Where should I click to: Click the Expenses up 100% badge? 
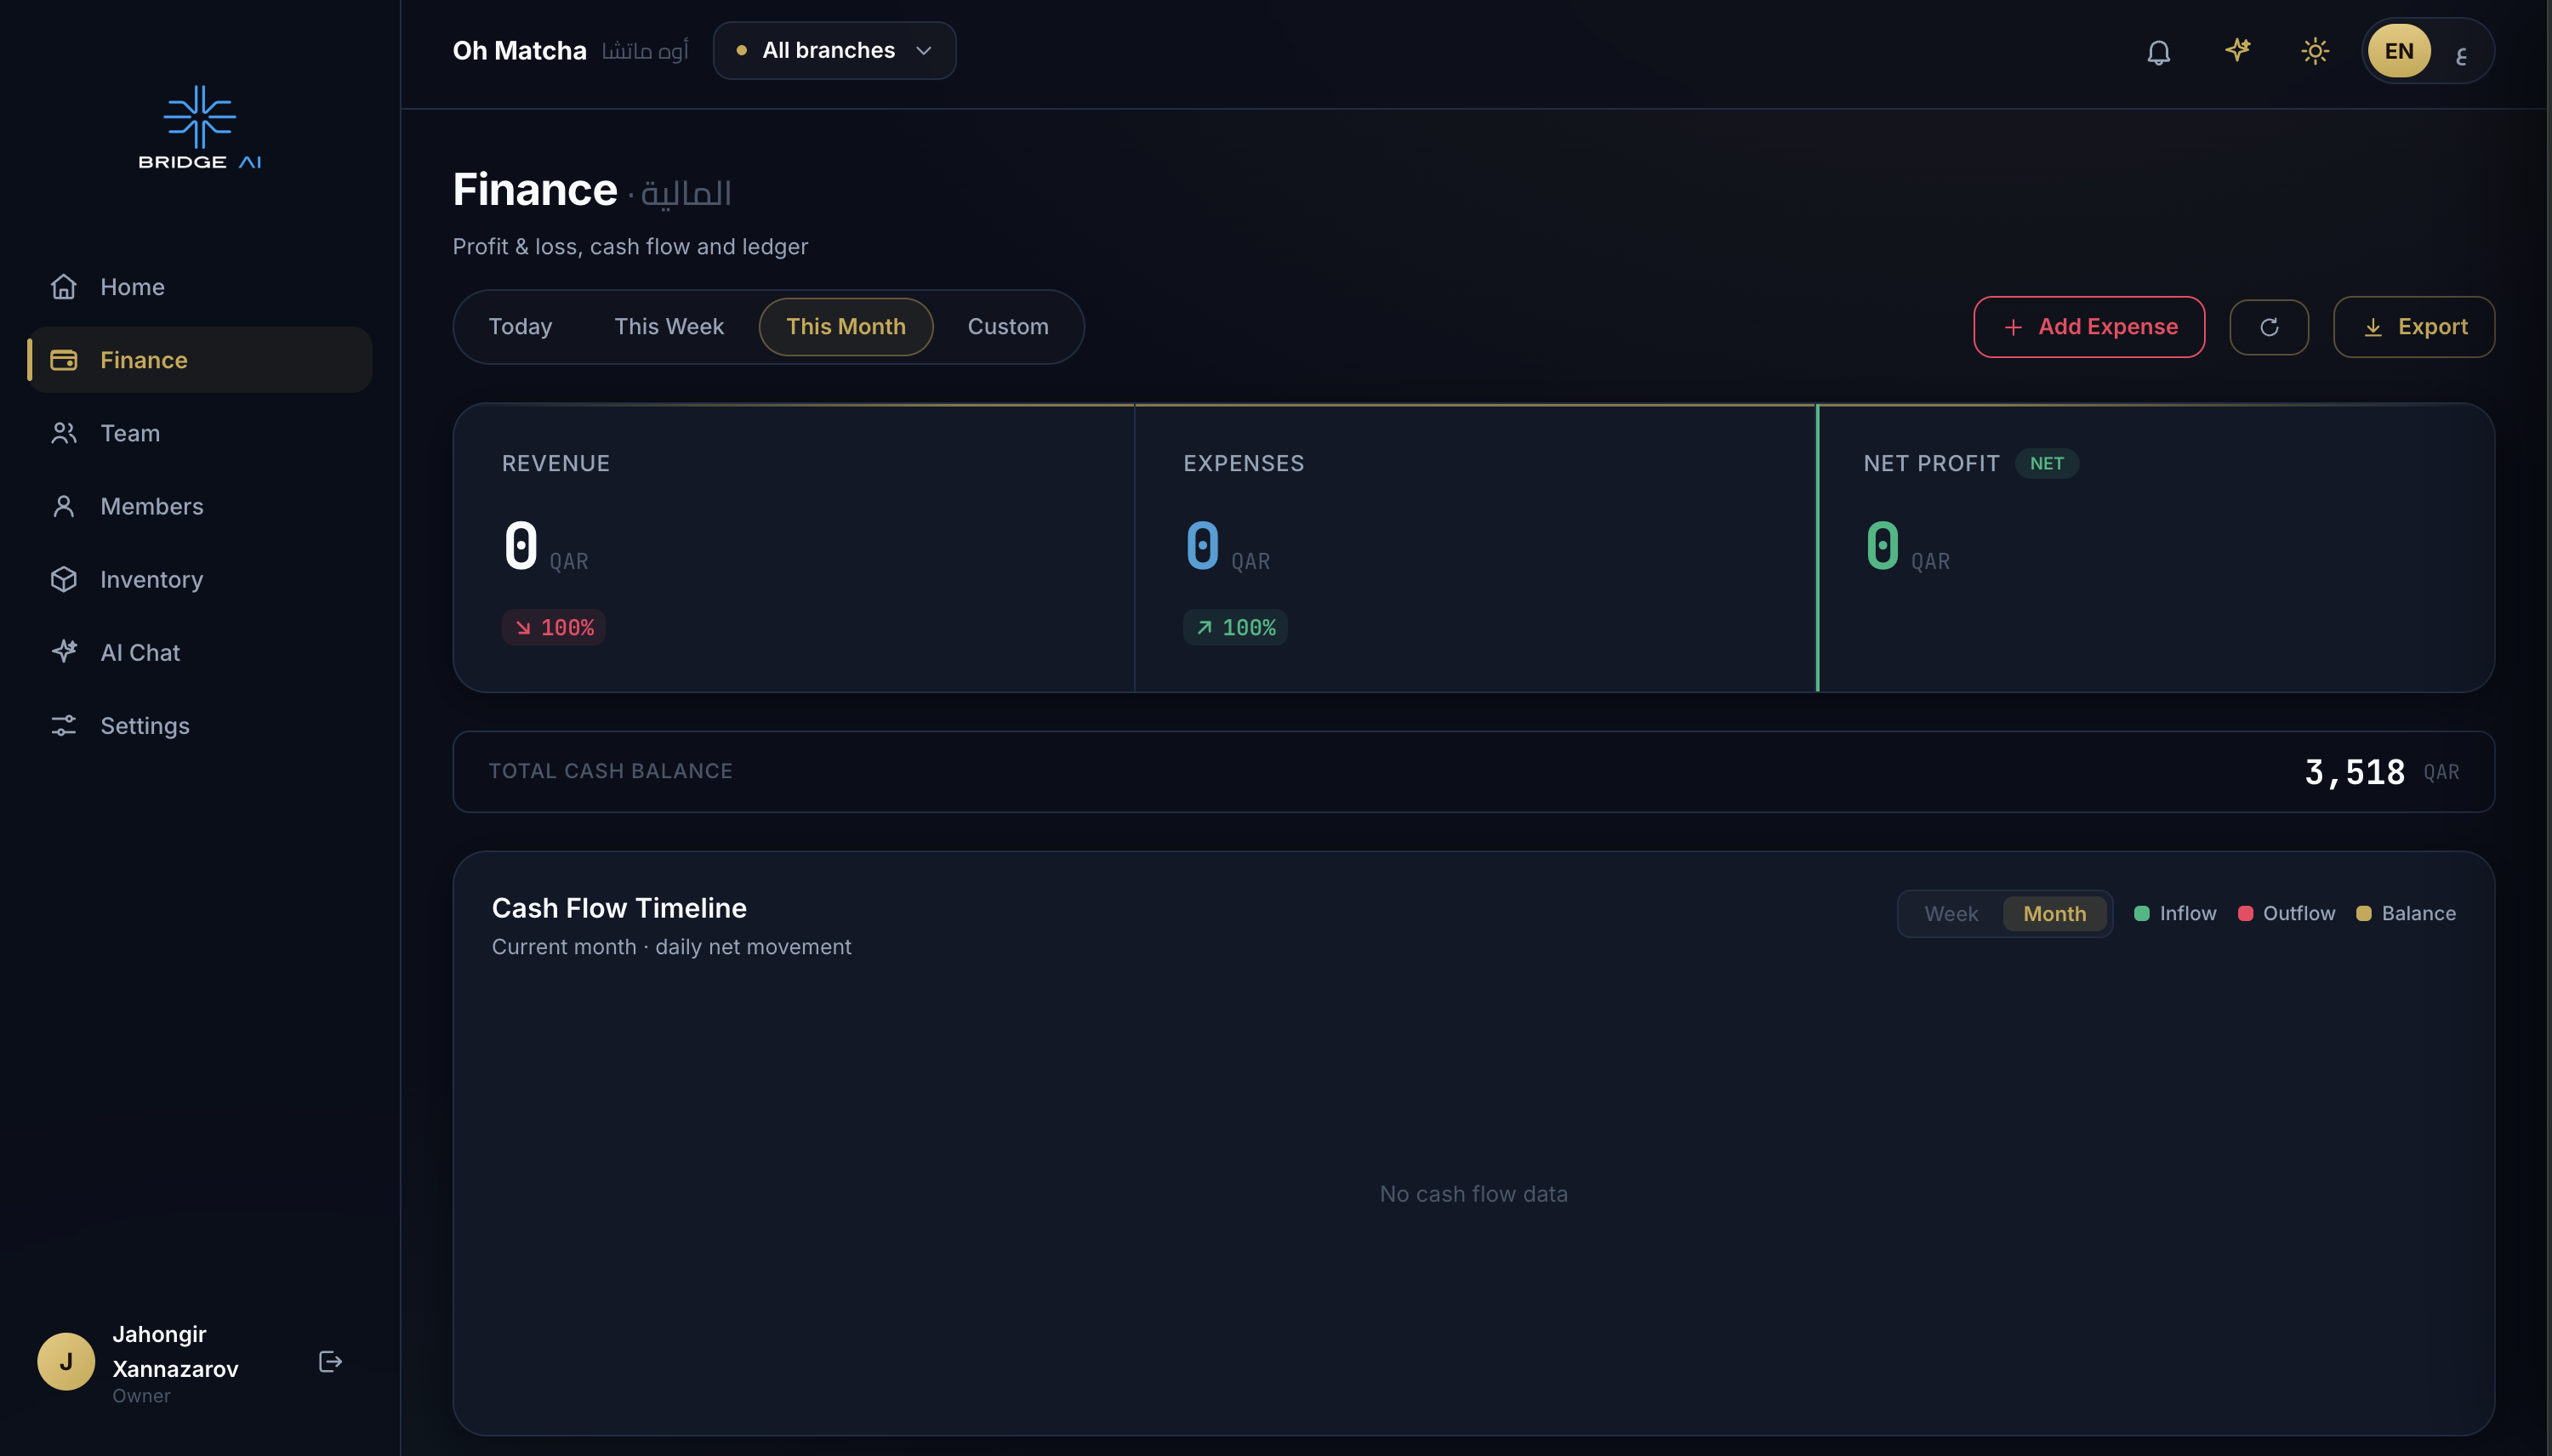click(1235, 628)
